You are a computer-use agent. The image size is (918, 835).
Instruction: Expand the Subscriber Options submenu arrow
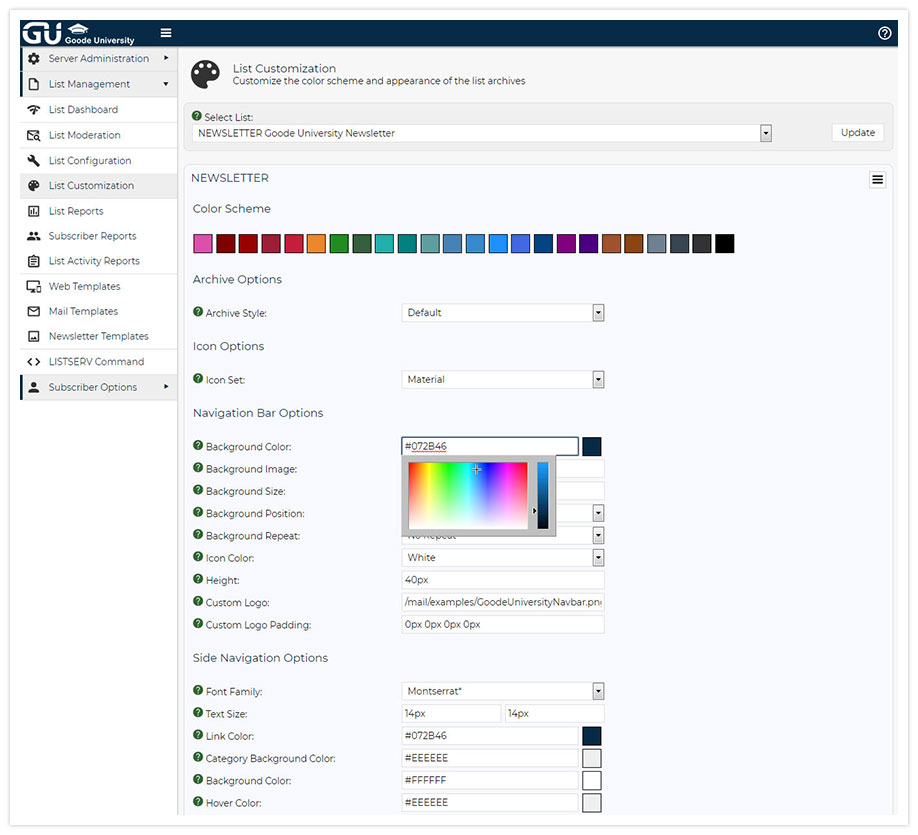tap(166, 386)
